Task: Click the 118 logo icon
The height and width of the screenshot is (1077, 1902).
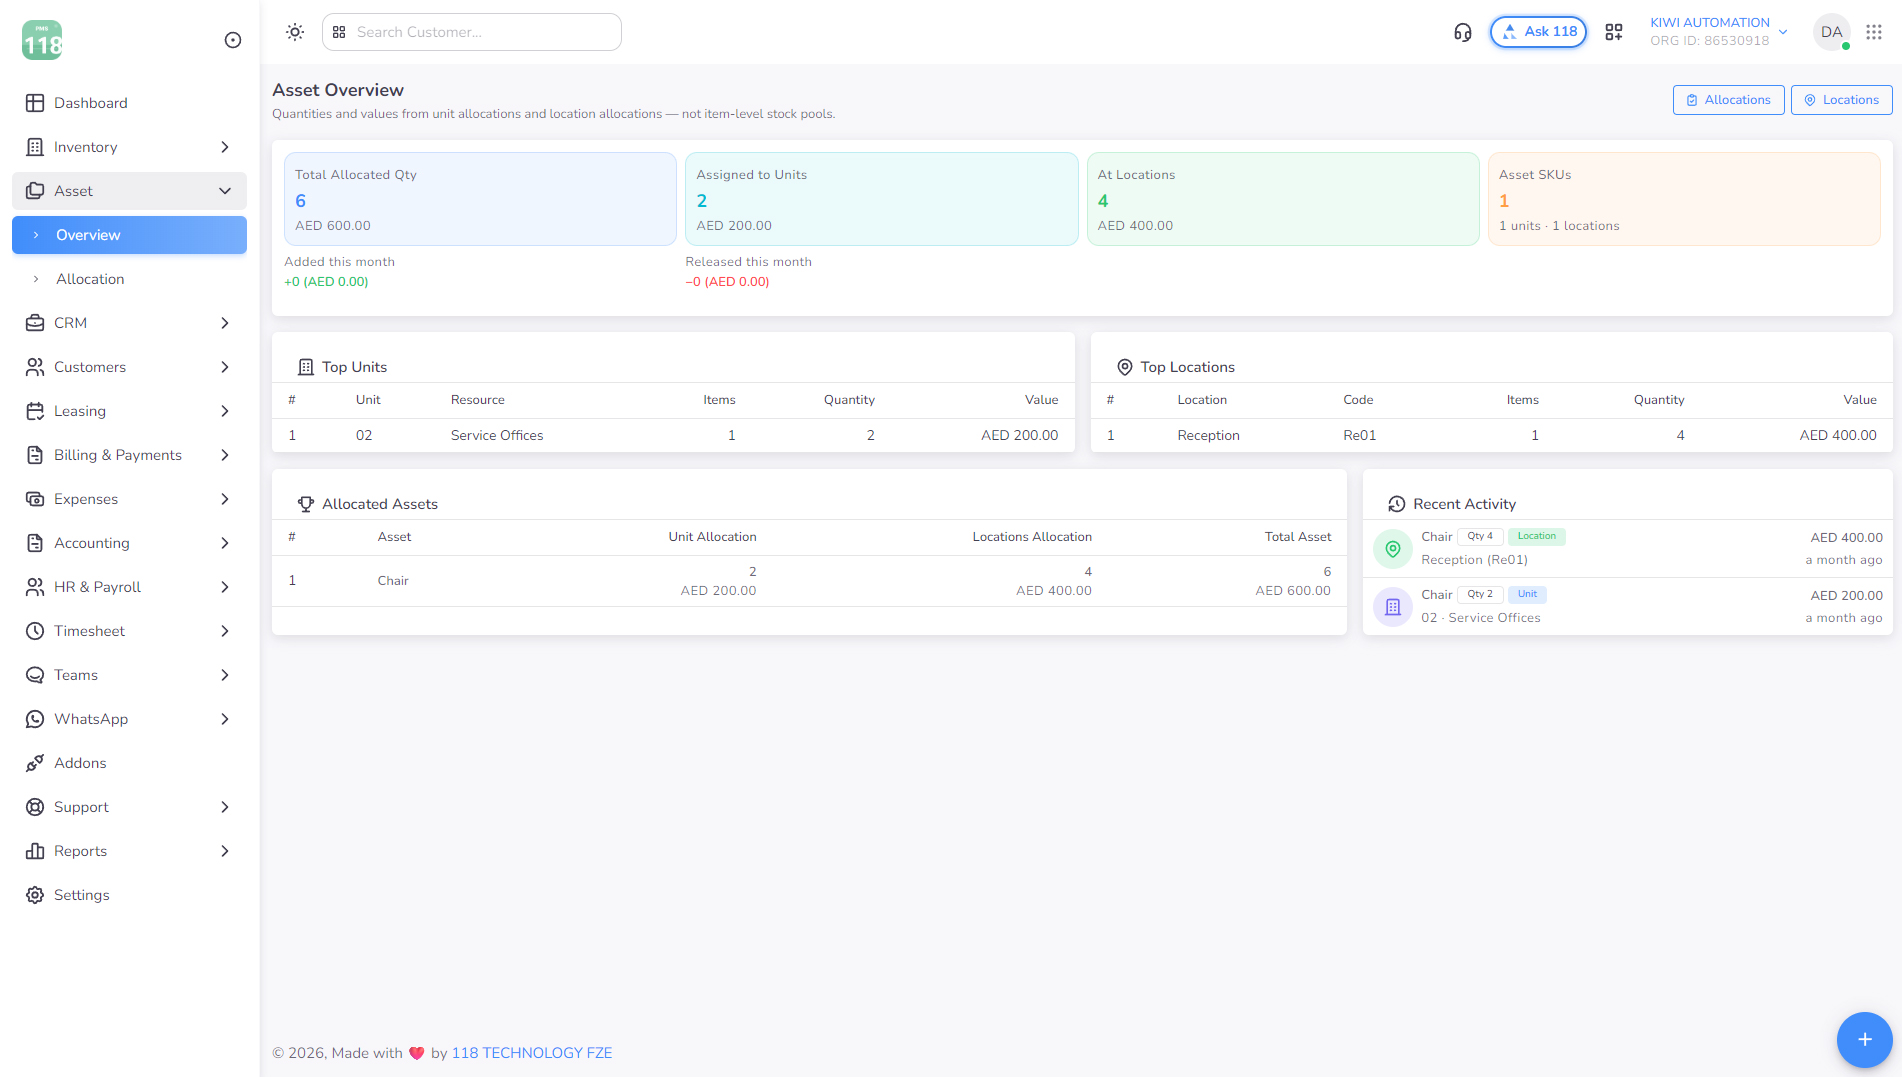Action: (x=42, y=40)
